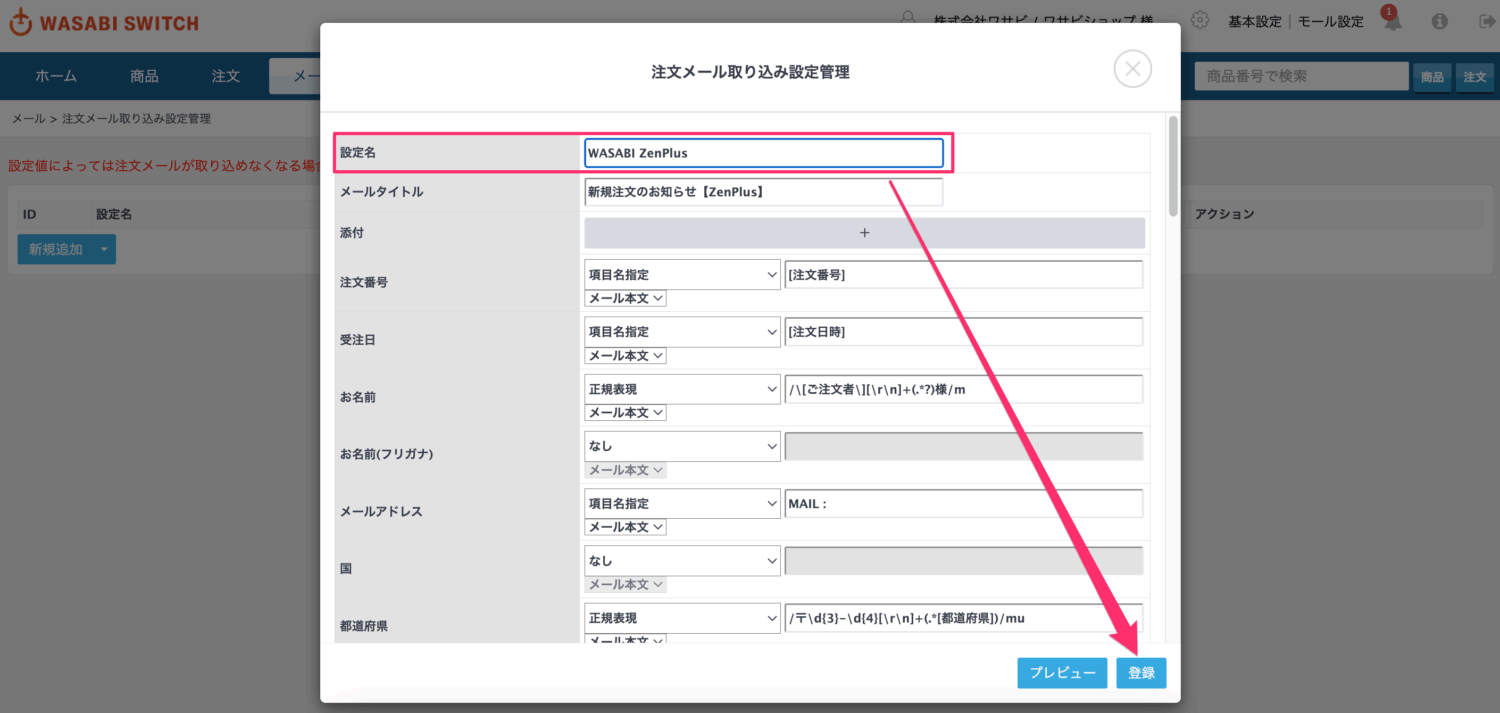Open the 受注日 extraction type dropdown
This screenshot has width=1500, height=713.
(682, 332)
